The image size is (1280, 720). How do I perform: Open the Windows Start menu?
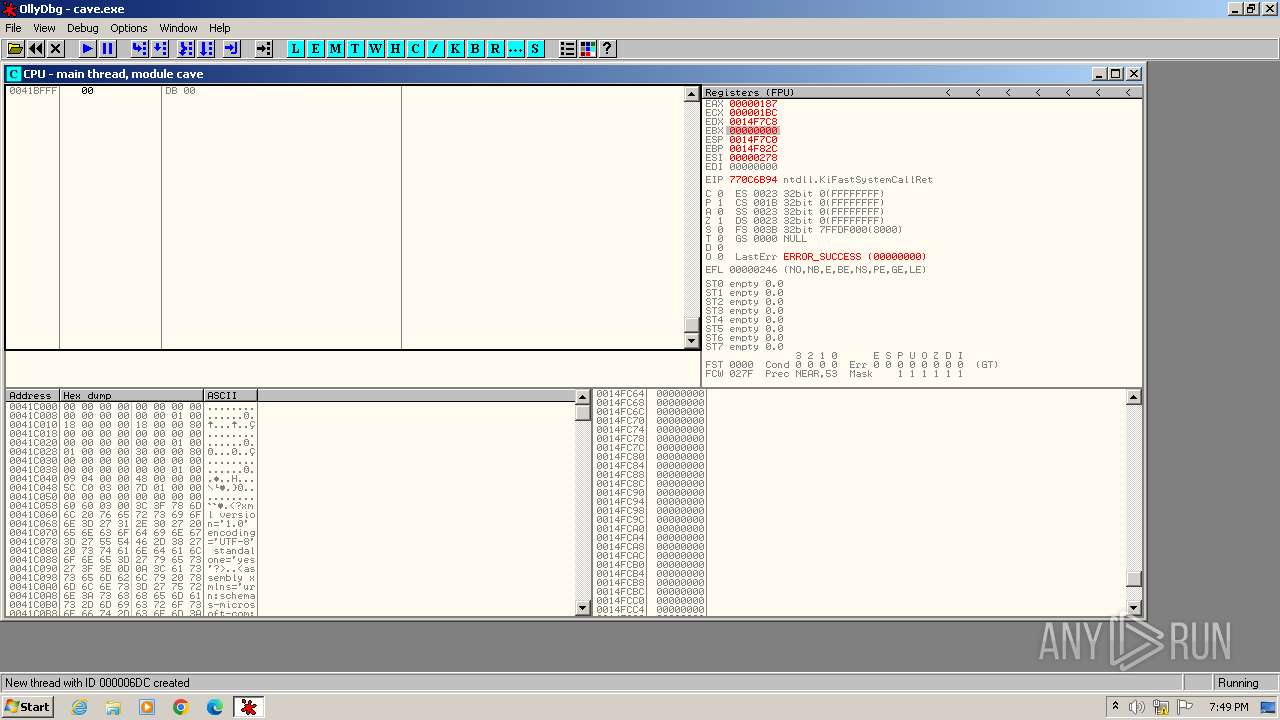[27, 706]
